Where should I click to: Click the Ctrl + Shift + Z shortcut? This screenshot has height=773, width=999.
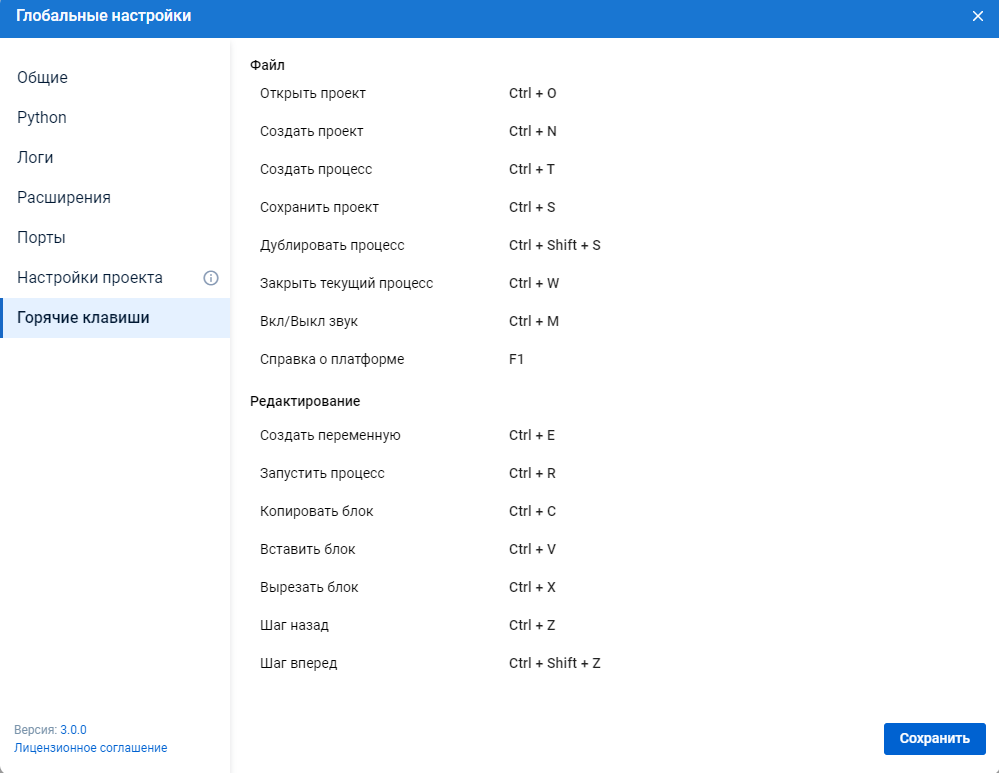tap(554, 664)
